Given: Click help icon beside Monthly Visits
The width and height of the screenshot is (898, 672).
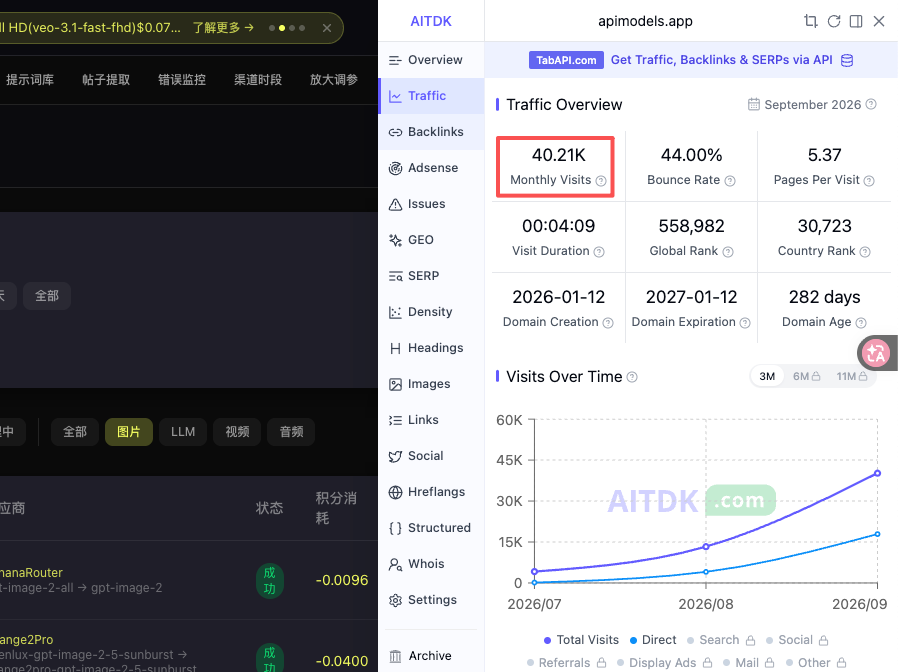Looking at the screenshot, I should pos(601,181).
